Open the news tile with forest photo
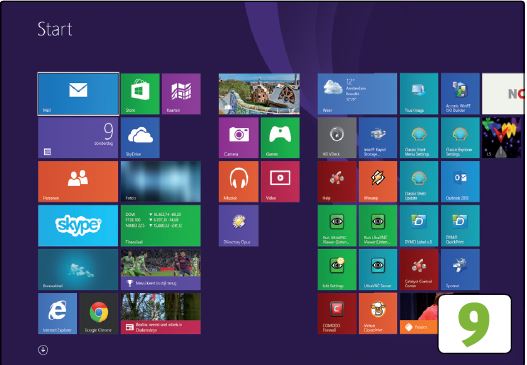Viewport: 527px width, 365px height. pos(161,313)
